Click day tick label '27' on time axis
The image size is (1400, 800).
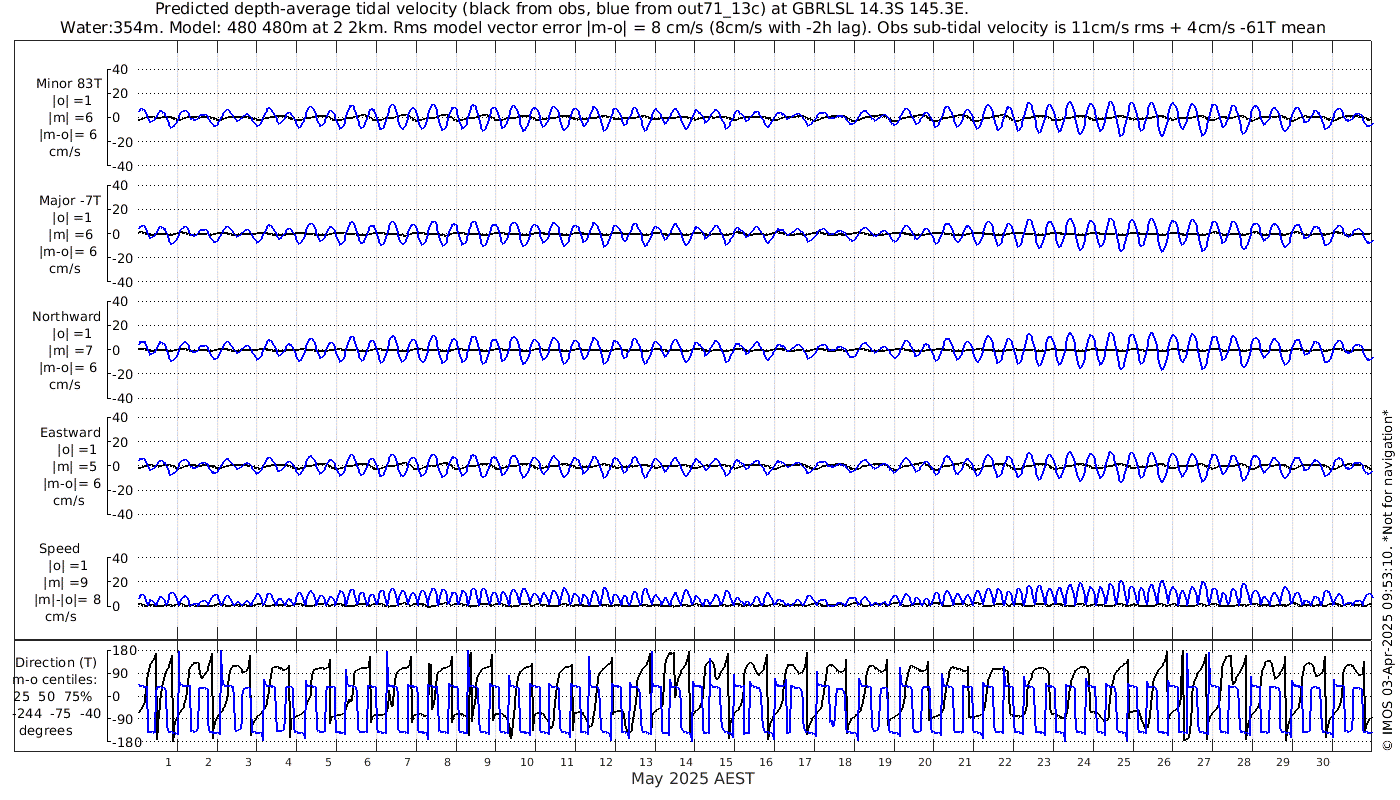click(x=1204, y=762)
